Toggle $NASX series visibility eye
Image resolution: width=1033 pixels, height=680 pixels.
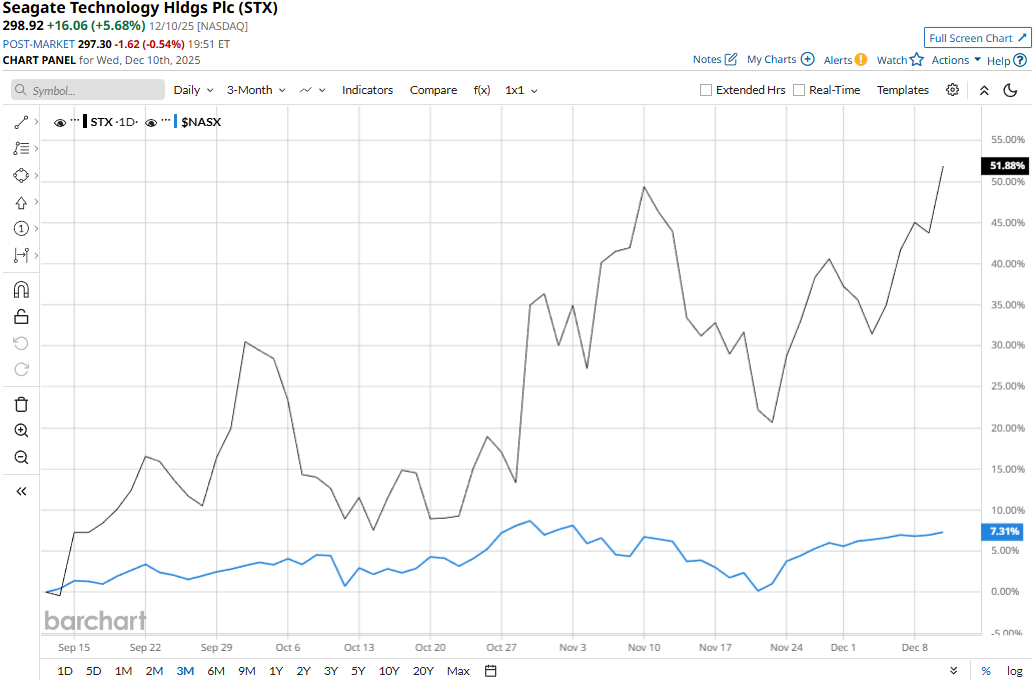151,123
